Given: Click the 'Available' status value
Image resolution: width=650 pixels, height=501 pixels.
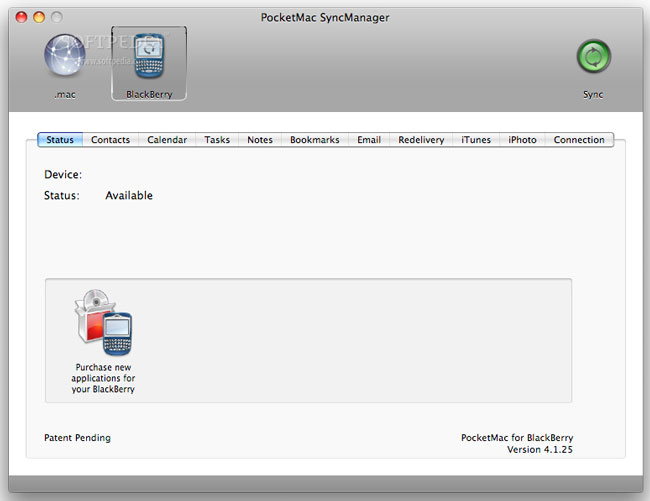Looking at the screenshot, I should [129, 195].
